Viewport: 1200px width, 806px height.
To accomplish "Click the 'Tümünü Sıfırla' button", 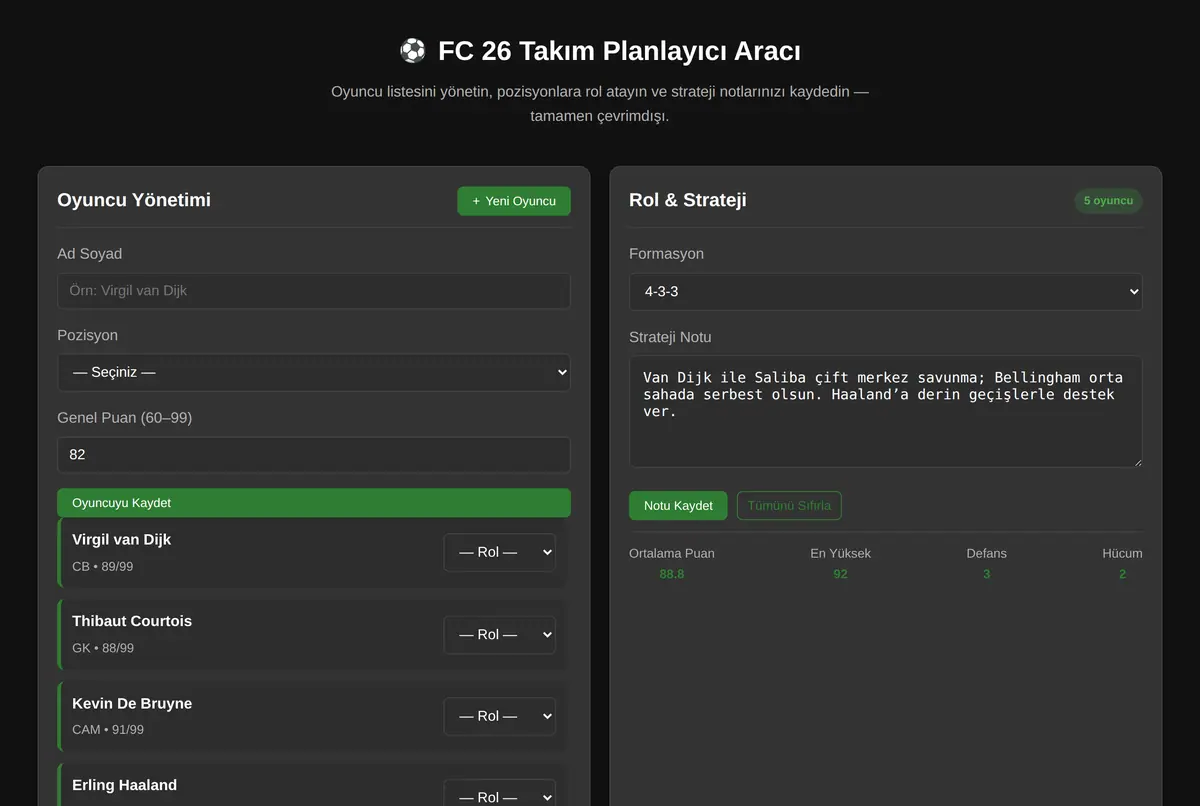I will click(789, 506).
